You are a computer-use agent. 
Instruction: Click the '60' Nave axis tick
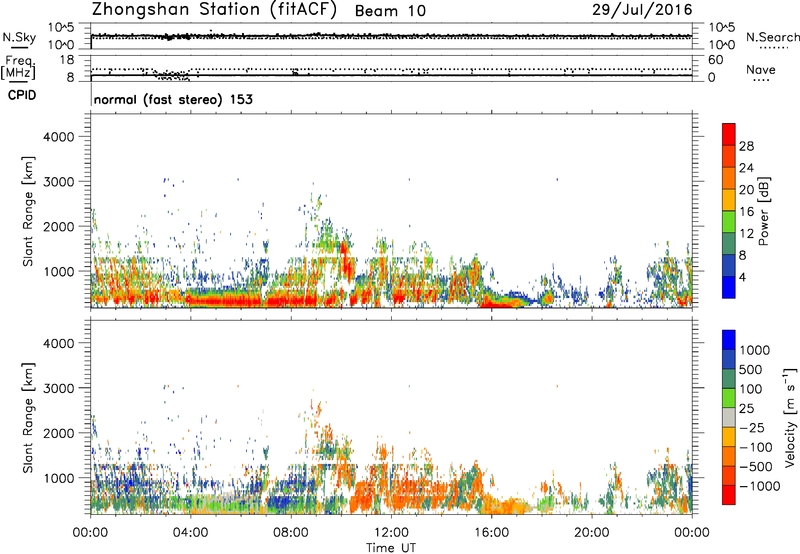click(715, 60)
